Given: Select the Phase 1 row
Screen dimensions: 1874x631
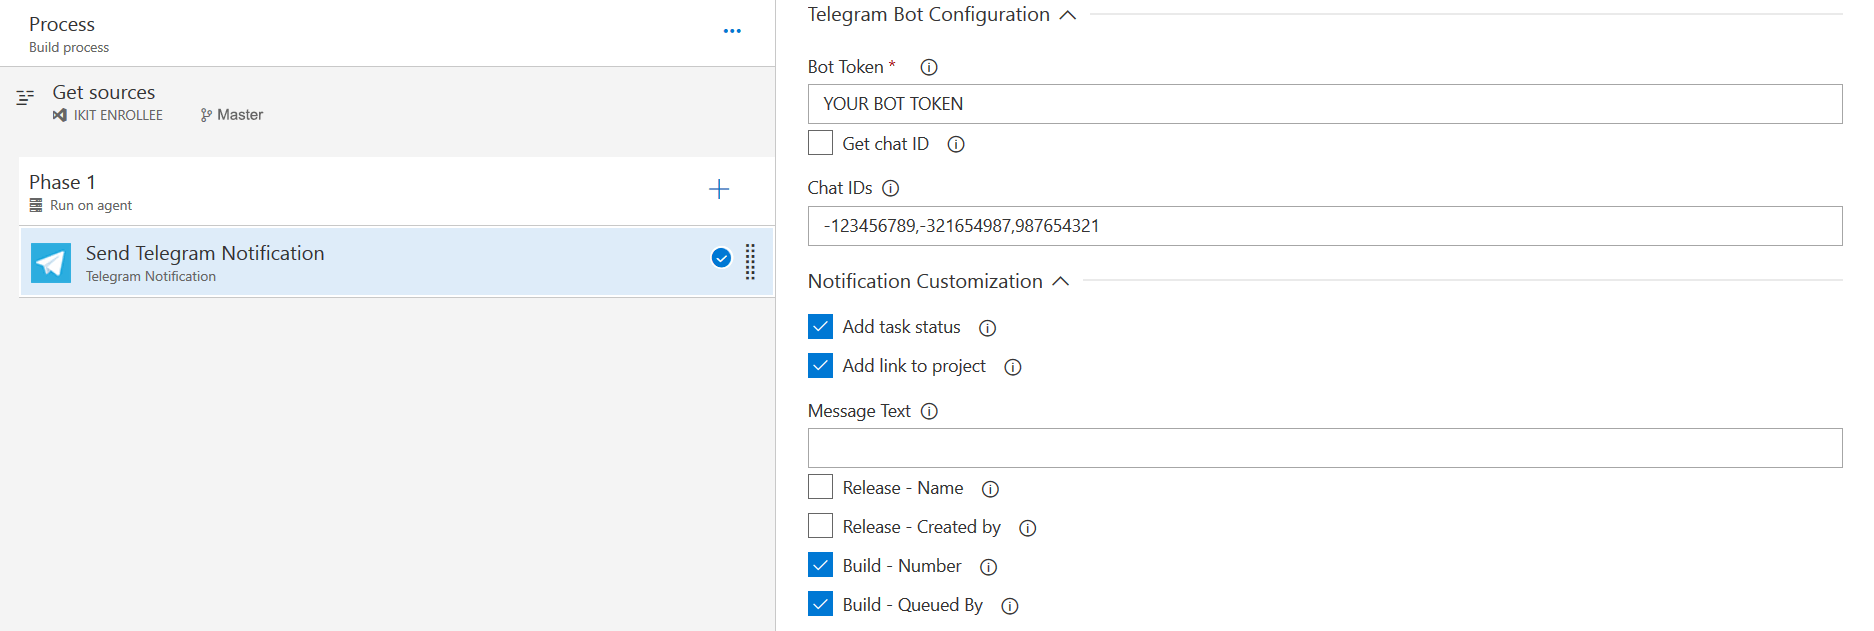Looking at the screenshot, I should coord(397,191).
